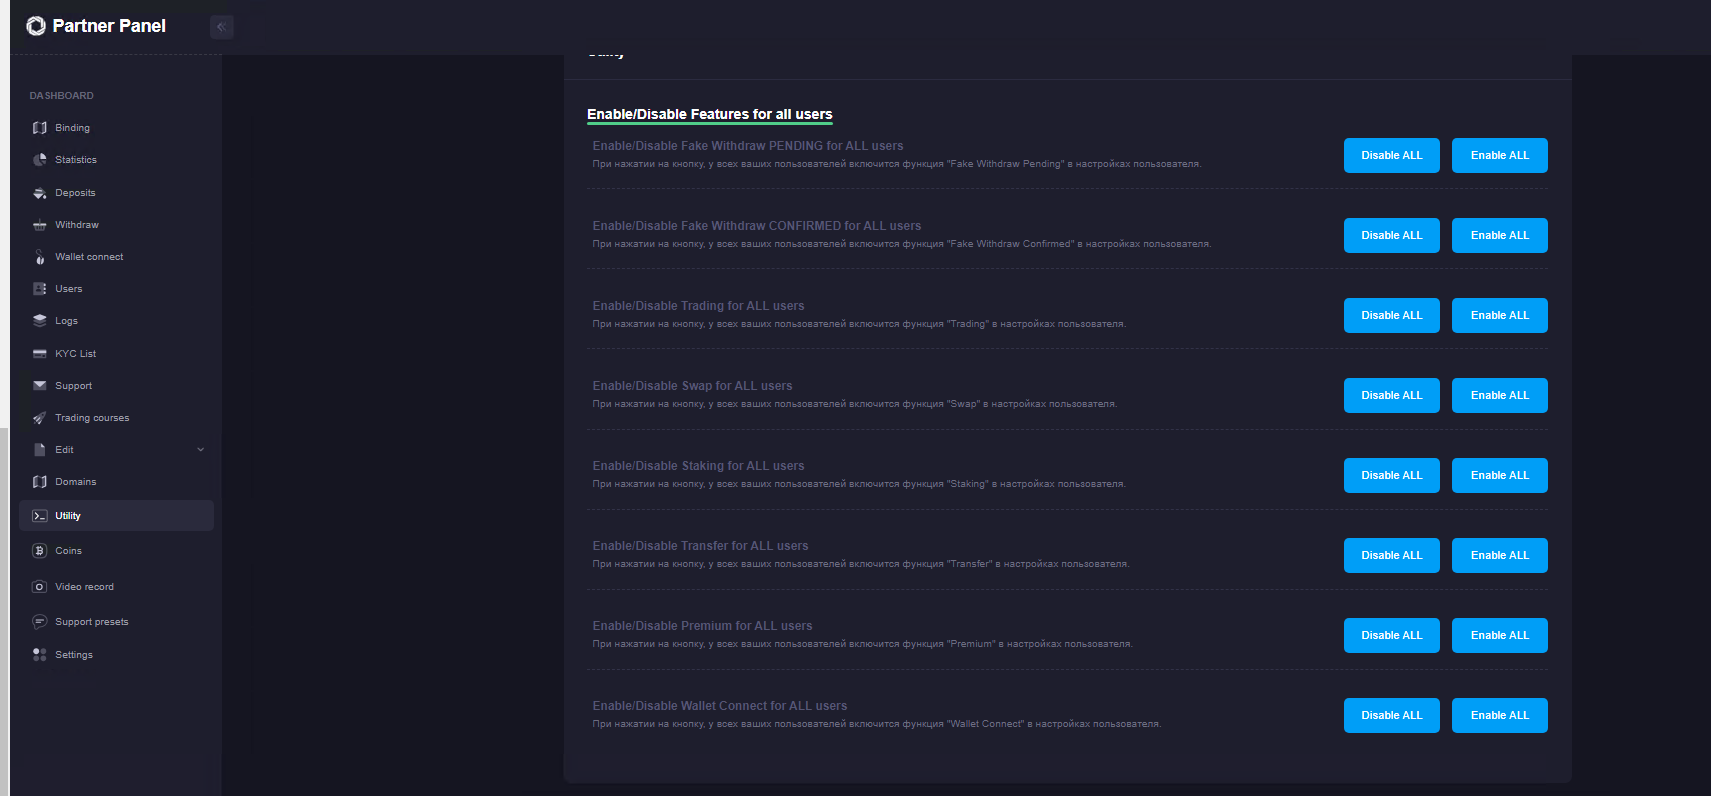Open the Binding page icon in sidebar
Viewport: 1711px width, 796px height.
pyautogui.click(x=40, y=128)
